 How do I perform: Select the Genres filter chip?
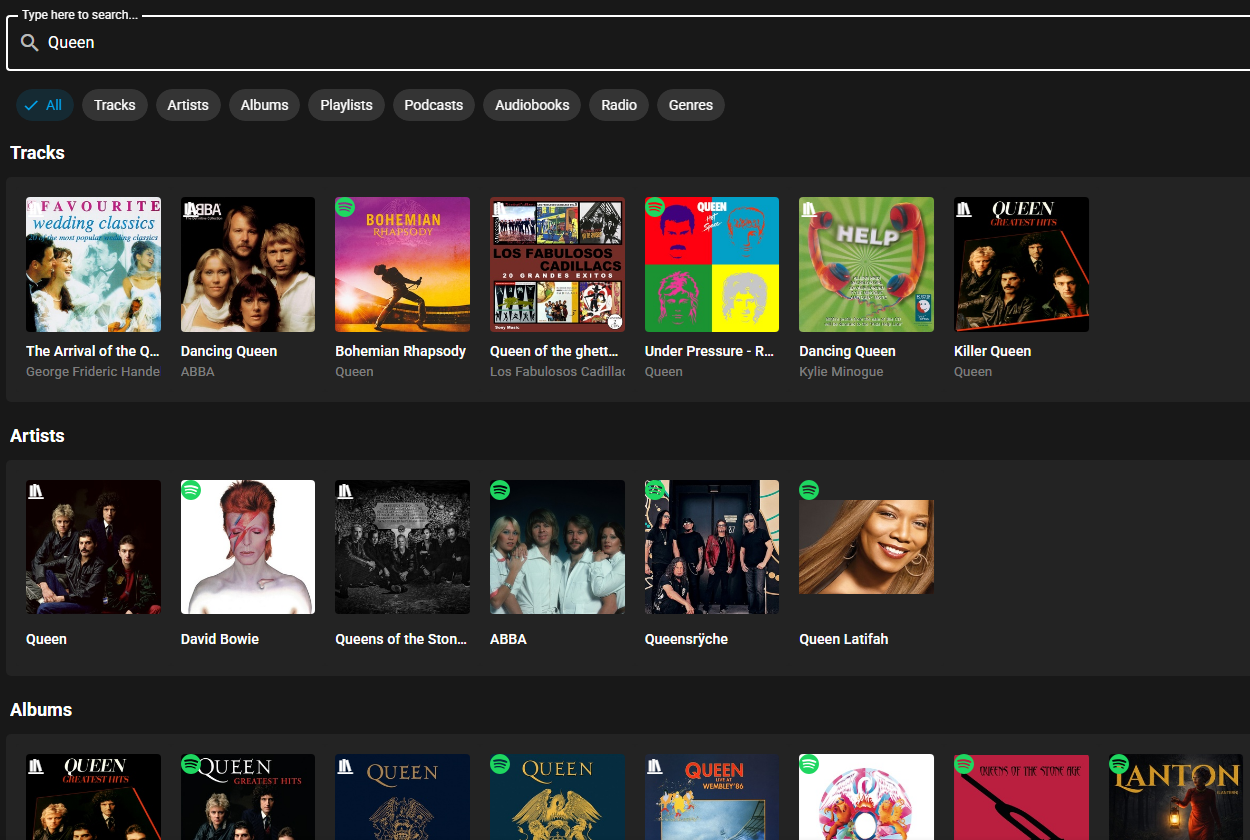pos(691,105)
